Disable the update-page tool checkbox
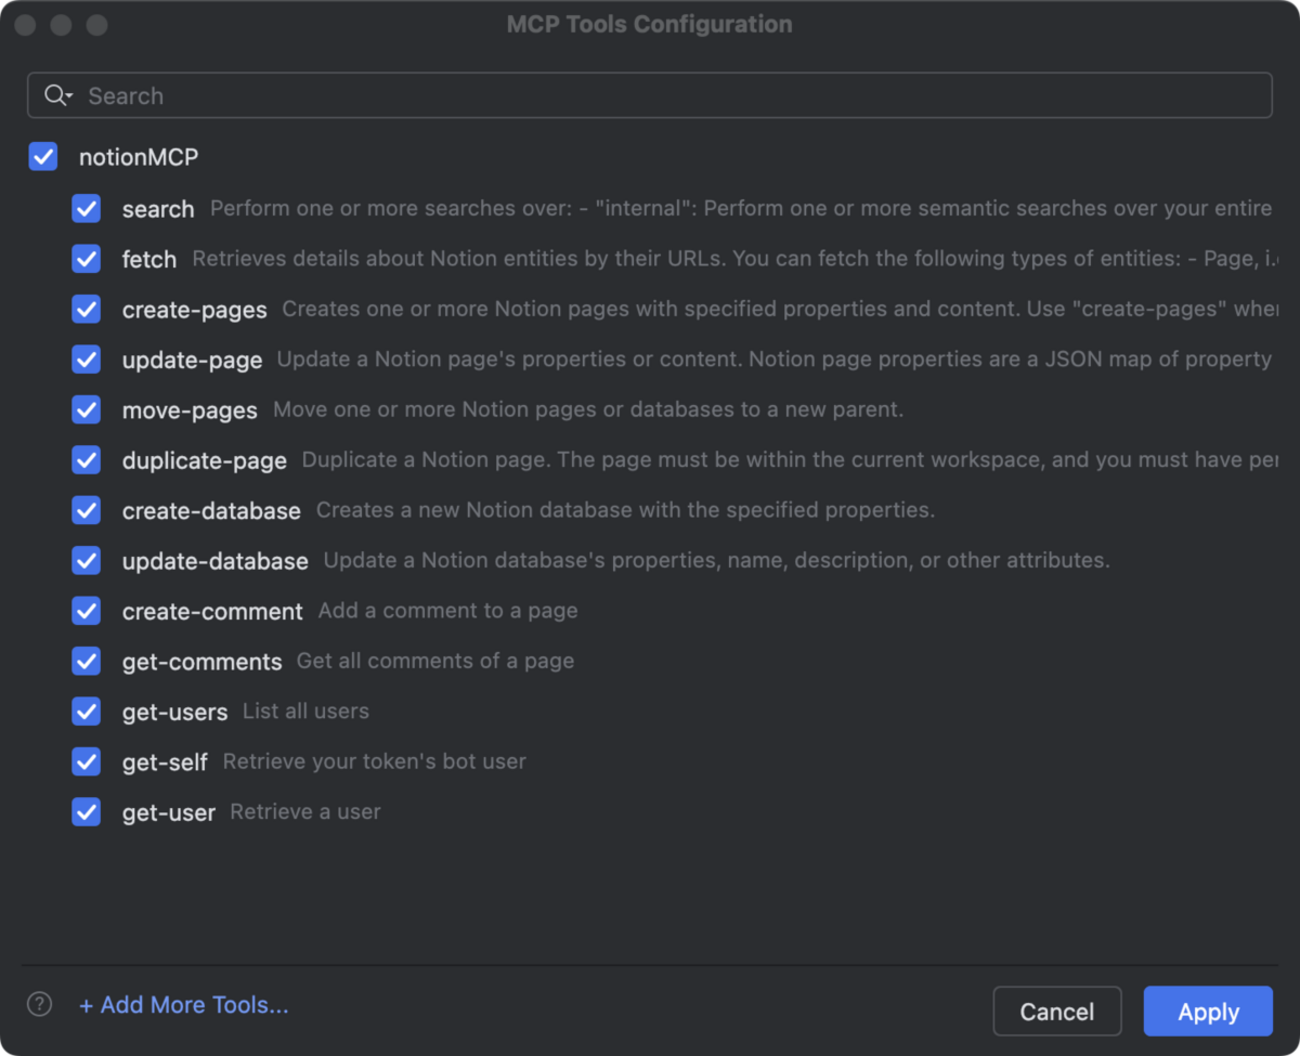The height and width of the screenshot is (1056, 1300). pyautogui.click(x=86, y=359)
